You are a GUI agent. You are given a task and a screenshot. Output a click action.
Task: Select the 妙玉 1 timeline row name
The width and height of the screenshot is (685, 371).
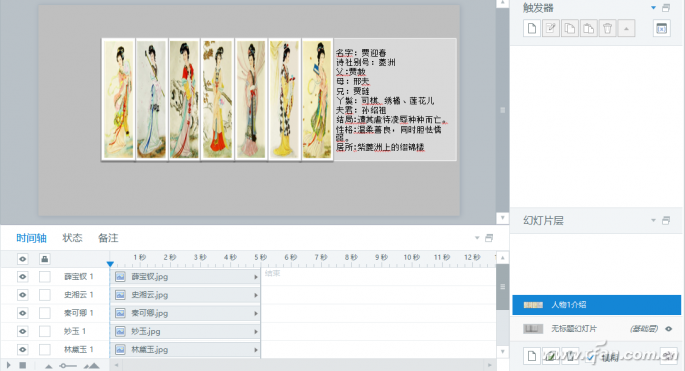(x=75, y=332)
